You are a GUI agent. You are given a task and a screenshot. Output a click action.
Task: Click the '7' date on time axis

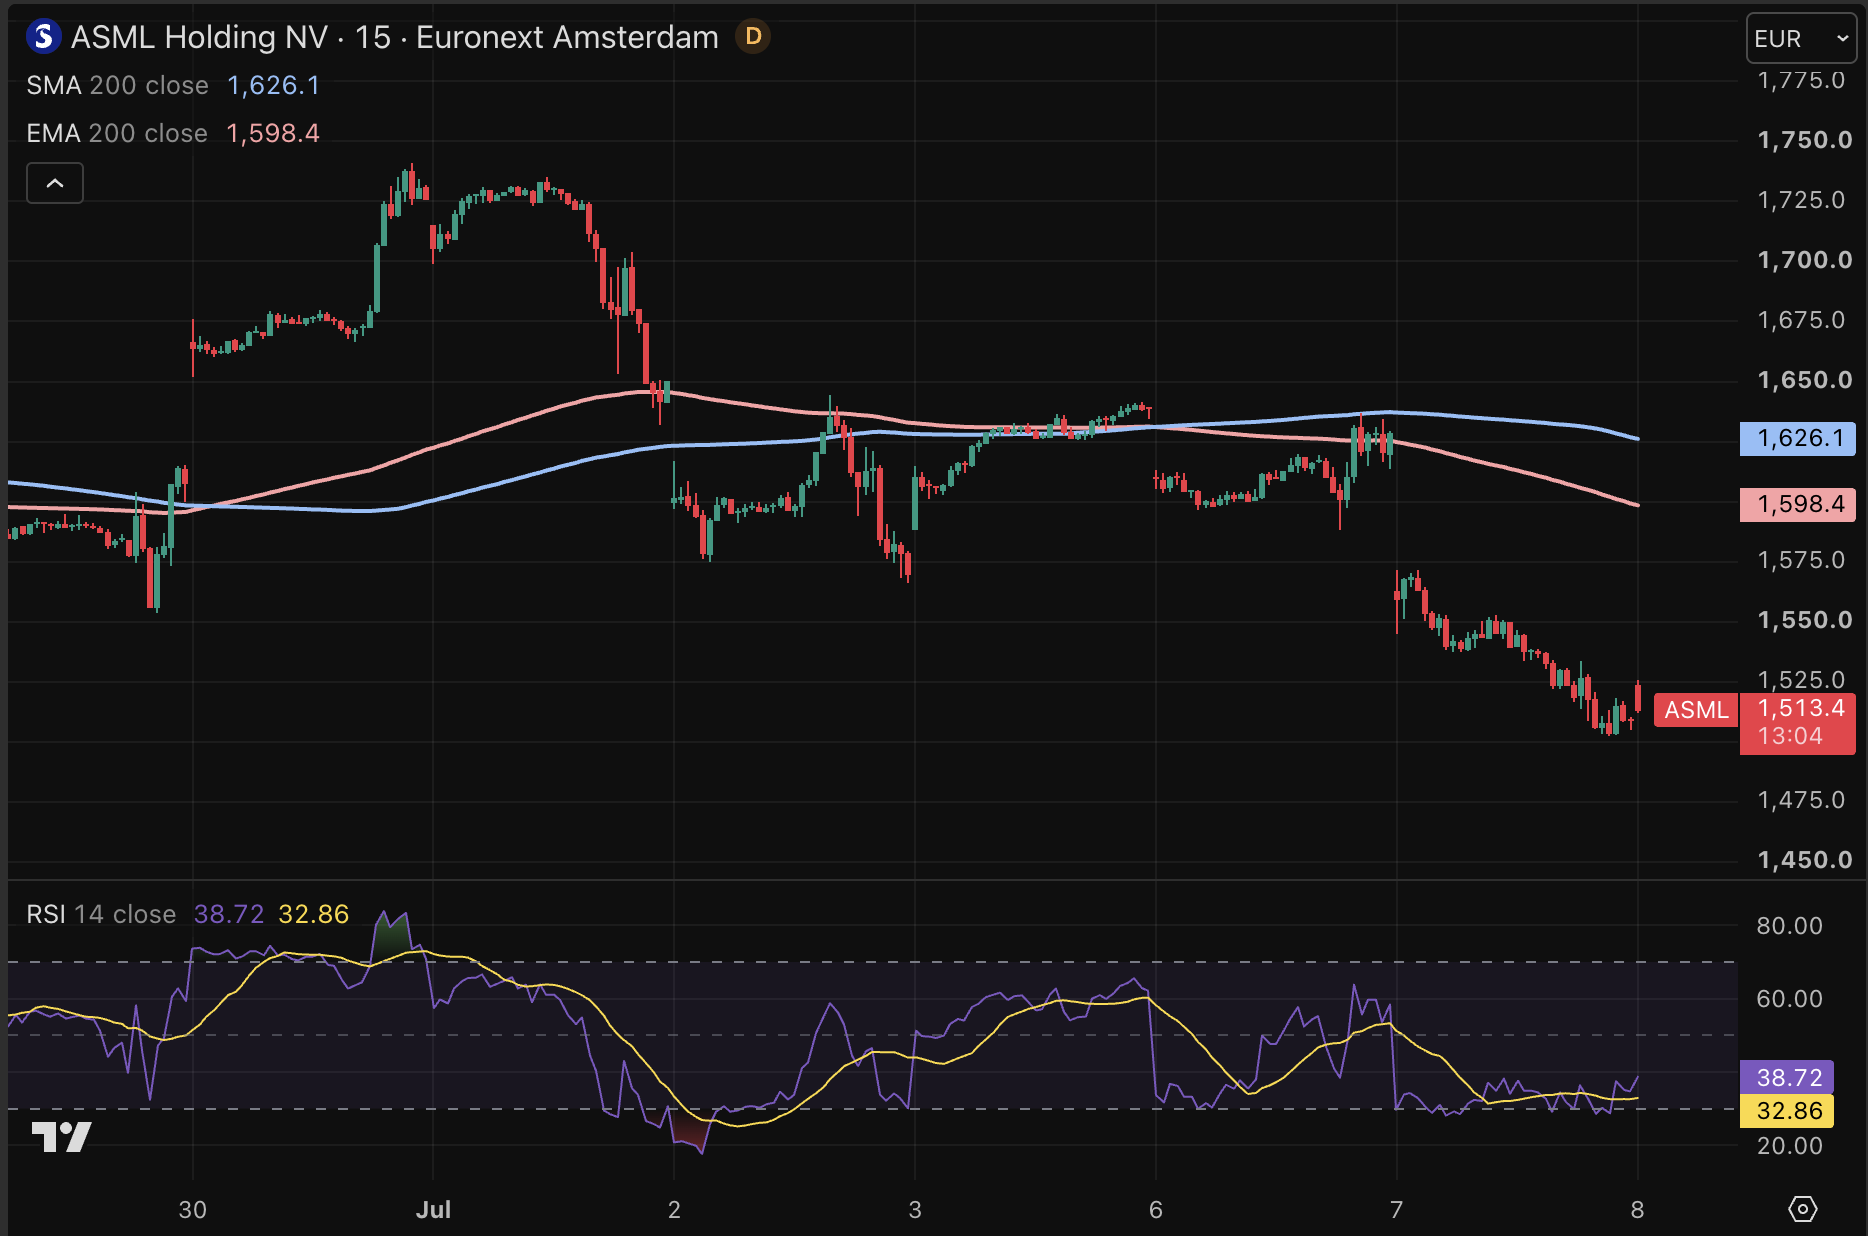pyautogui.click(x=1397, y=1210)
